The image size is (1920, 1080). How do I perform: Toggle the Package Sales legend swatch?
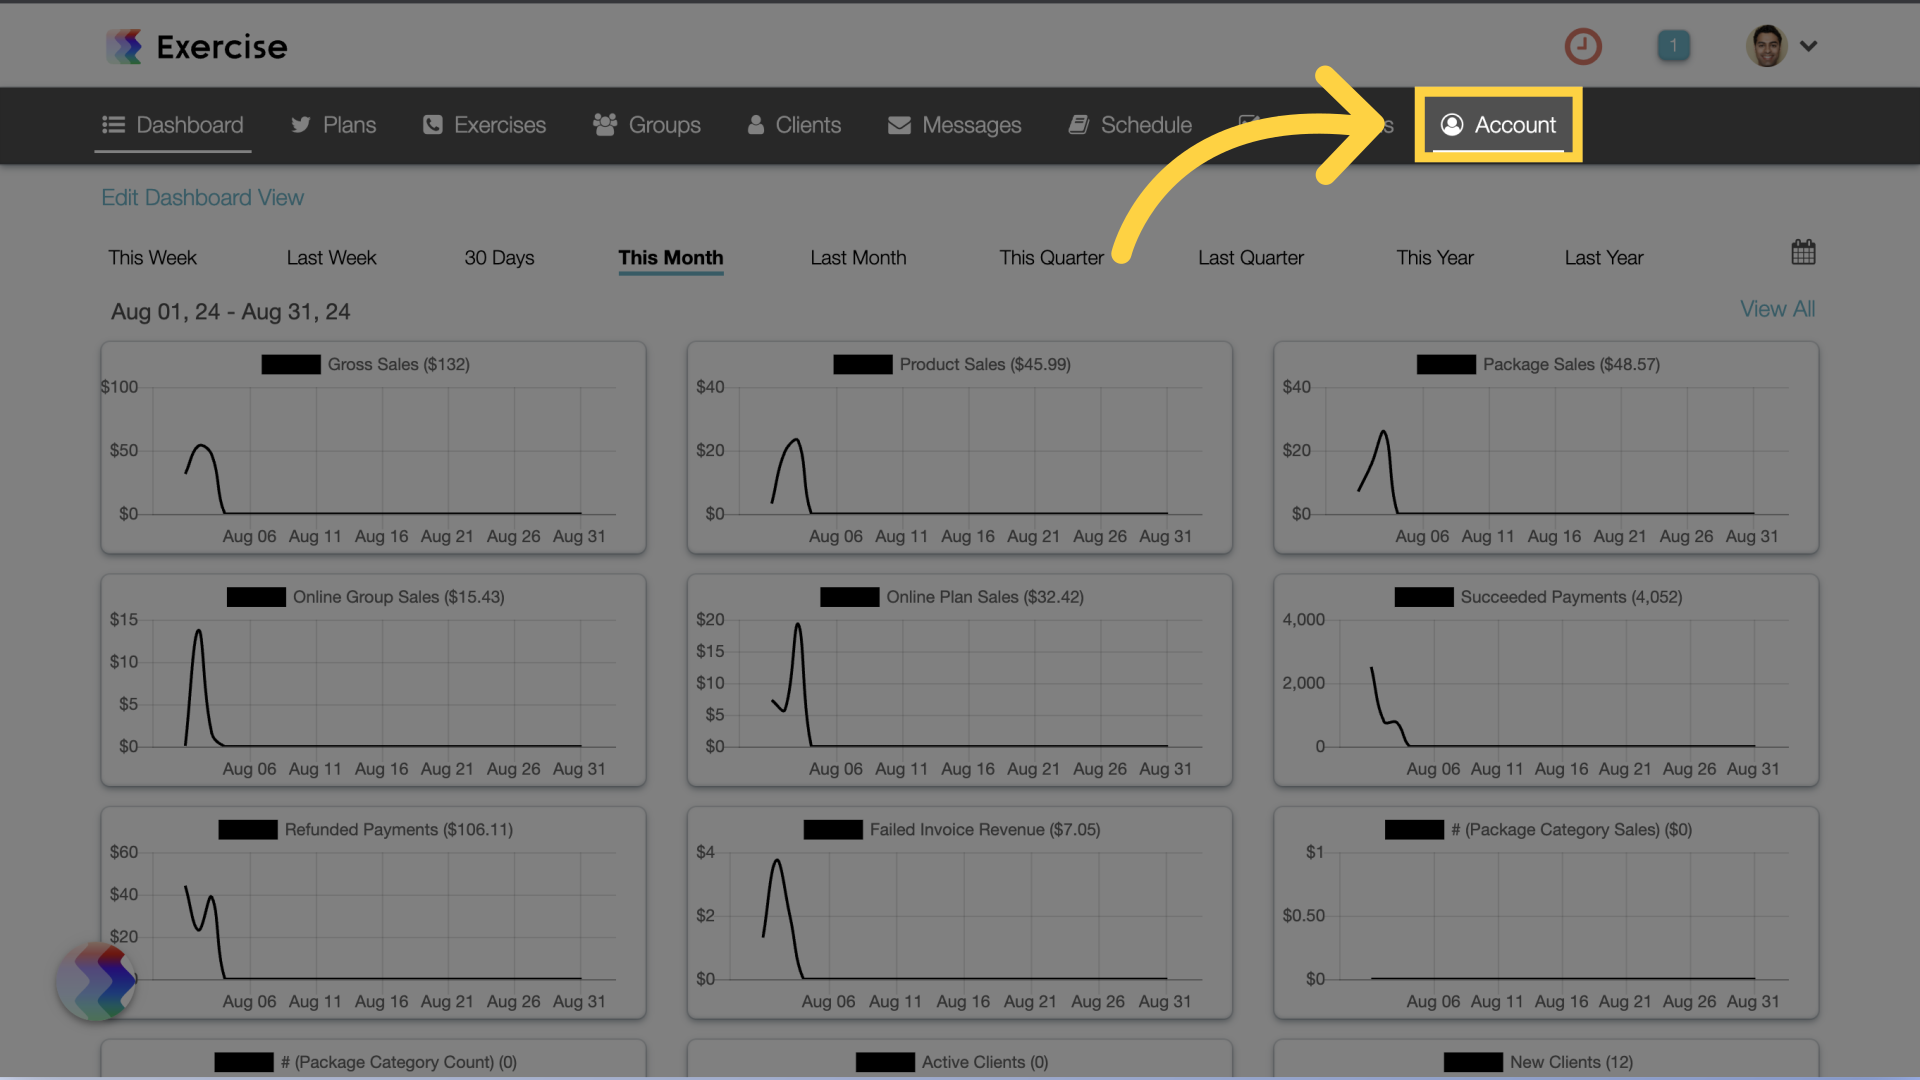click(1446, 365)
